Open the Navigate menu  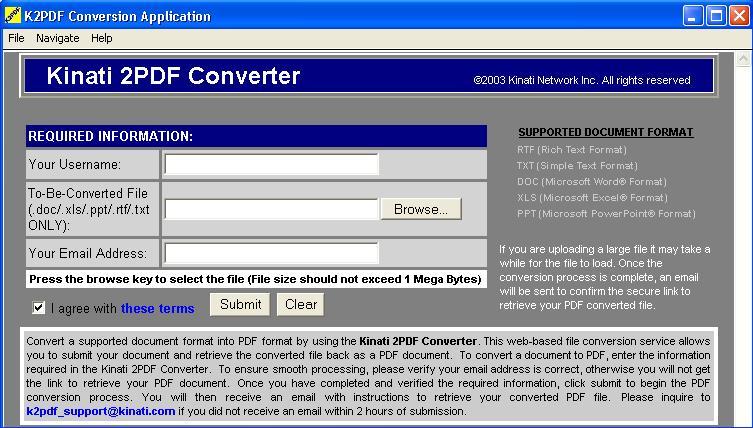click(58, 38)
